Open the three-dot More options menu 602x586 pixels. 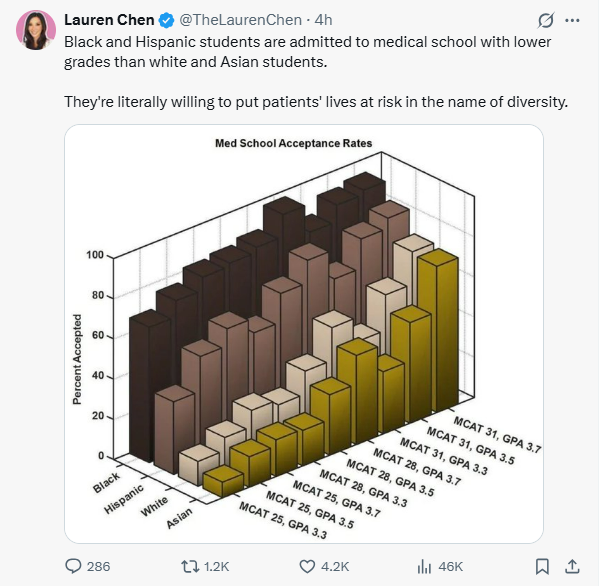coord(572,20)
